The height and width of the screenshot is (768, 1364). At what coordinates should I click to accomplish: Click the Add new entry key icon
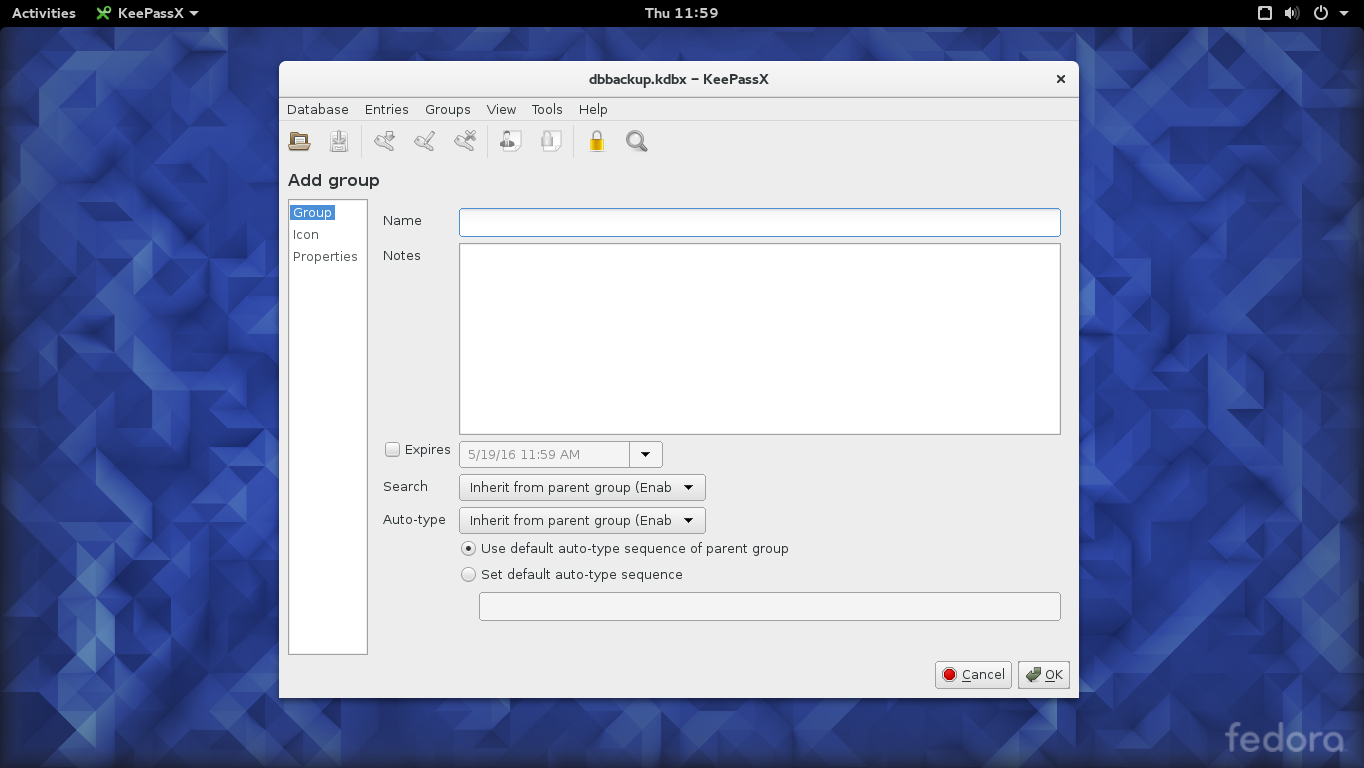(x=384, y=141)
